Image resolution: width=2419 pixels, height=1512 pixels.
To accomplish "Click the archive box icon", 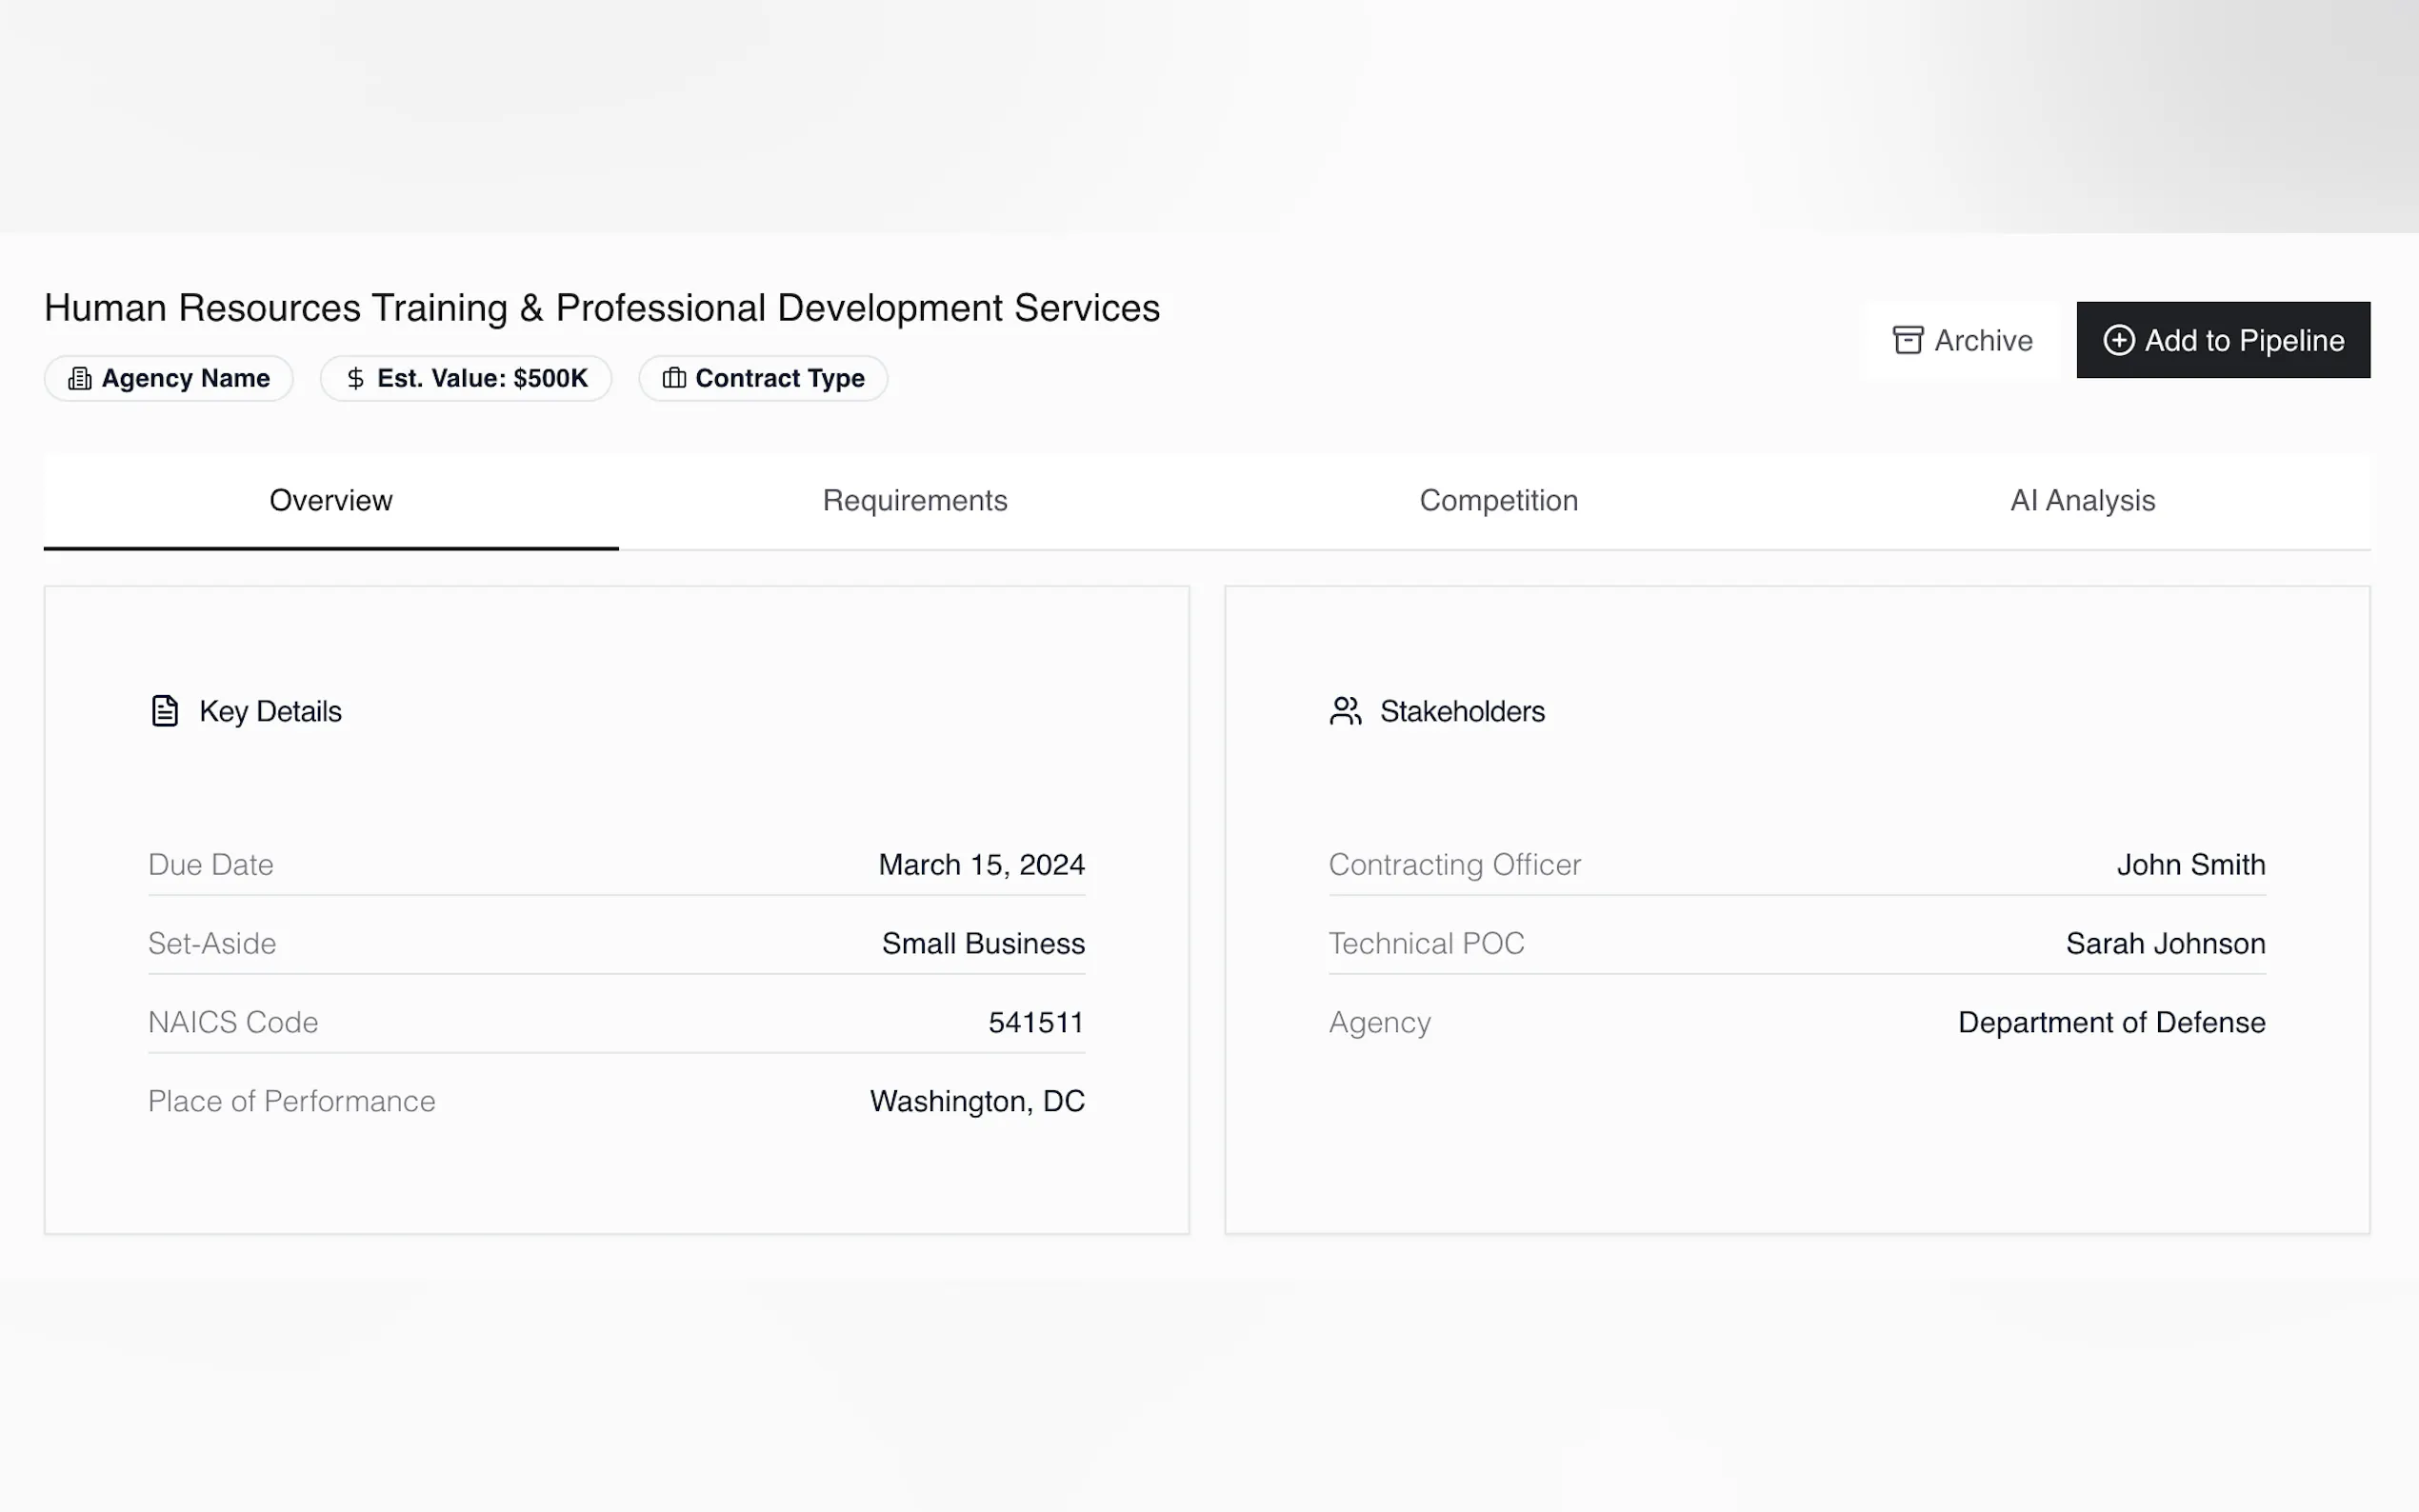I will click(x=1907, y=340).
